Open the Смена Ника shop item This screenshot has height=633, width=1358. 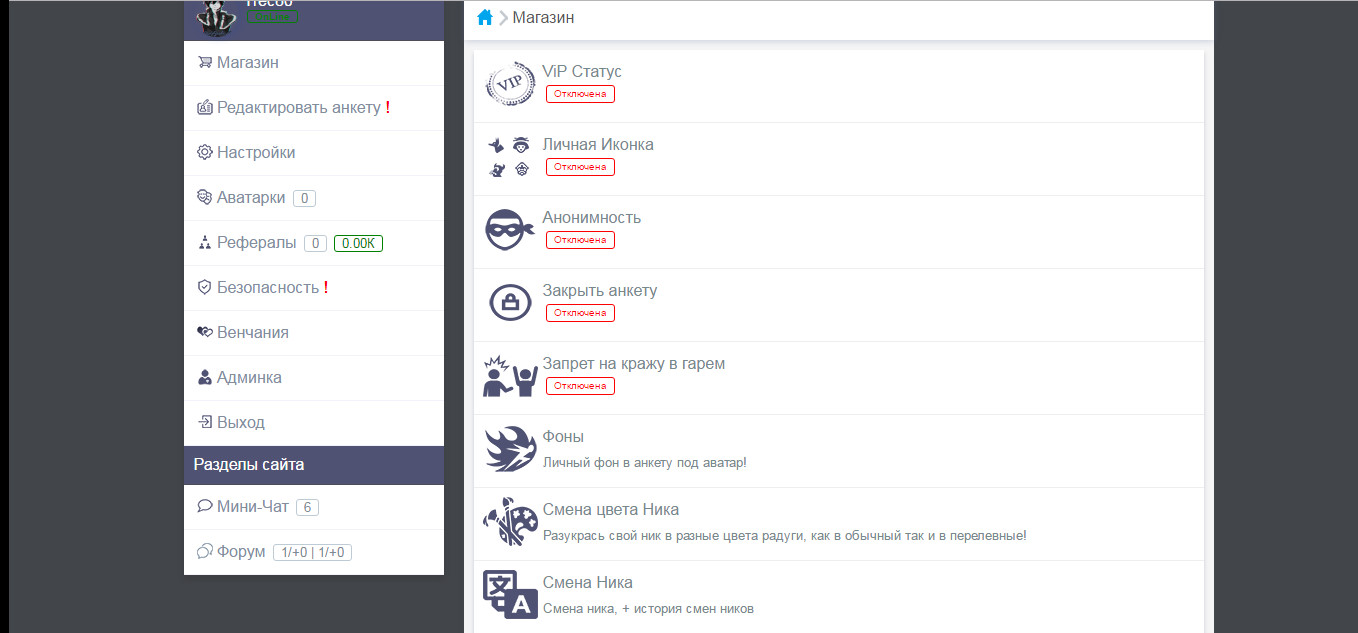tap(587, 583)
